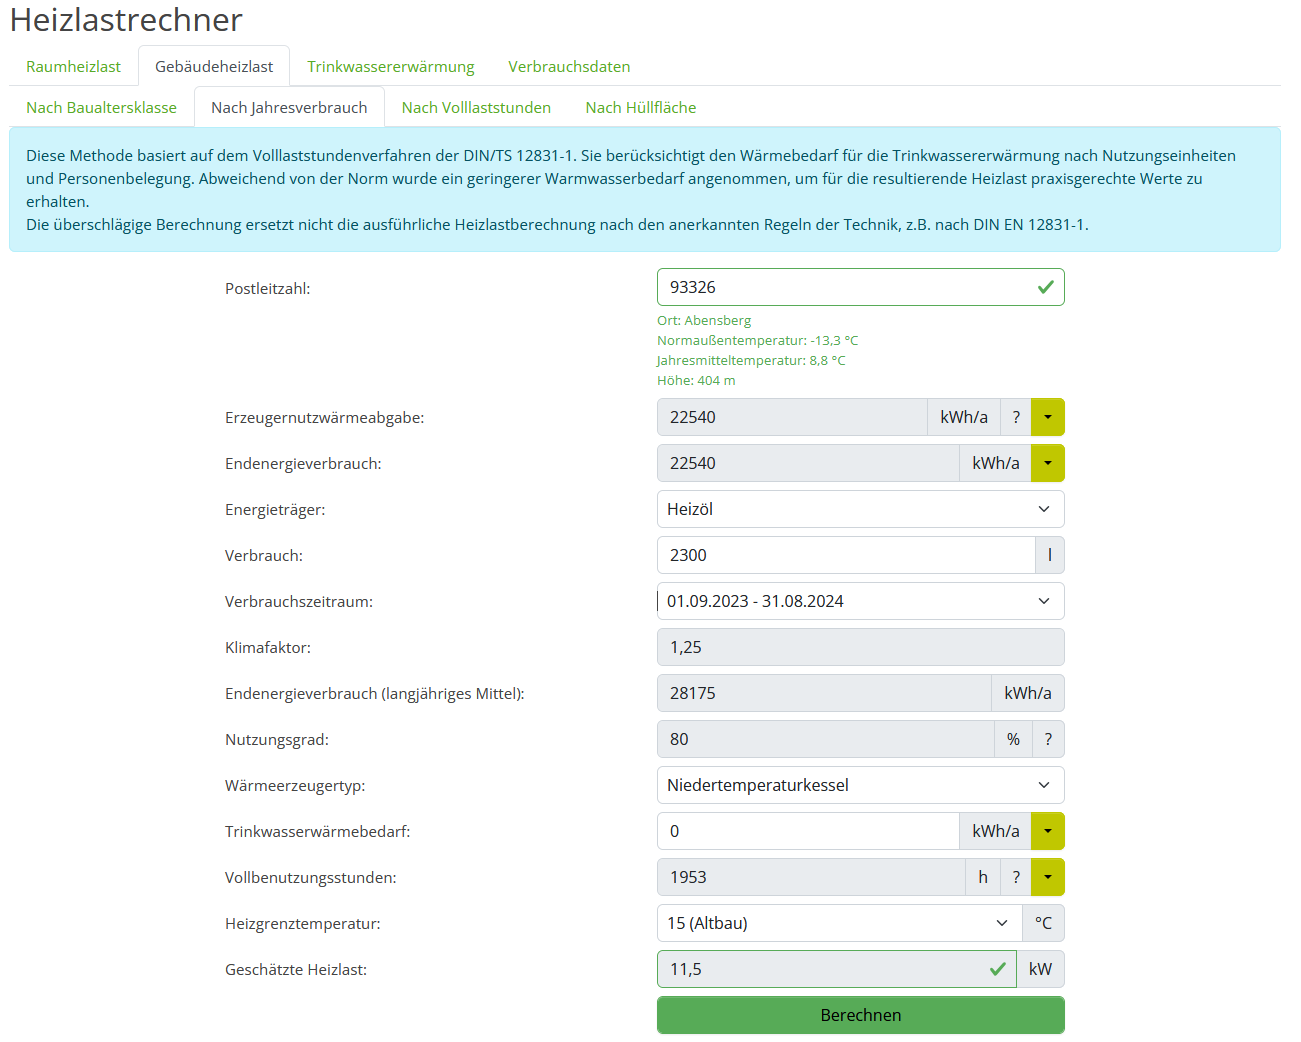Click the 'Höhe: 404 m' text

tap(696, 381)
